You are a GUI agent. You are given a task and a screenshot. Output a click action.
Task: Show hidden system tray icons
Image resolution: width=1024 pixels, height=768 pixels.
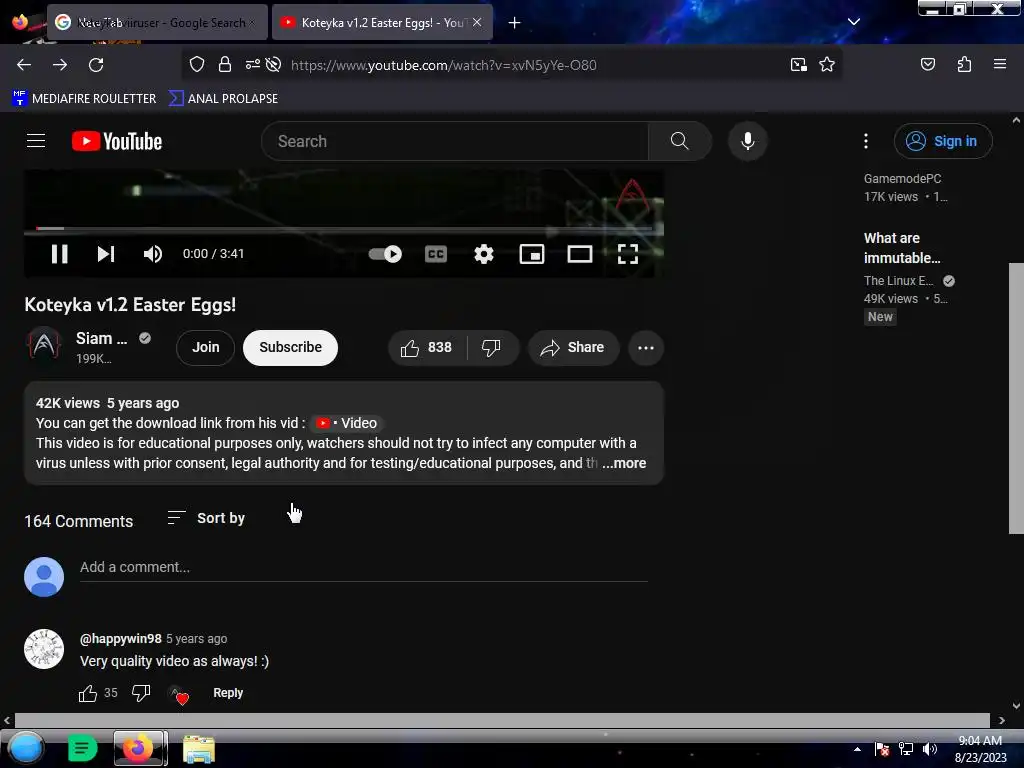(x=857, y=749)
